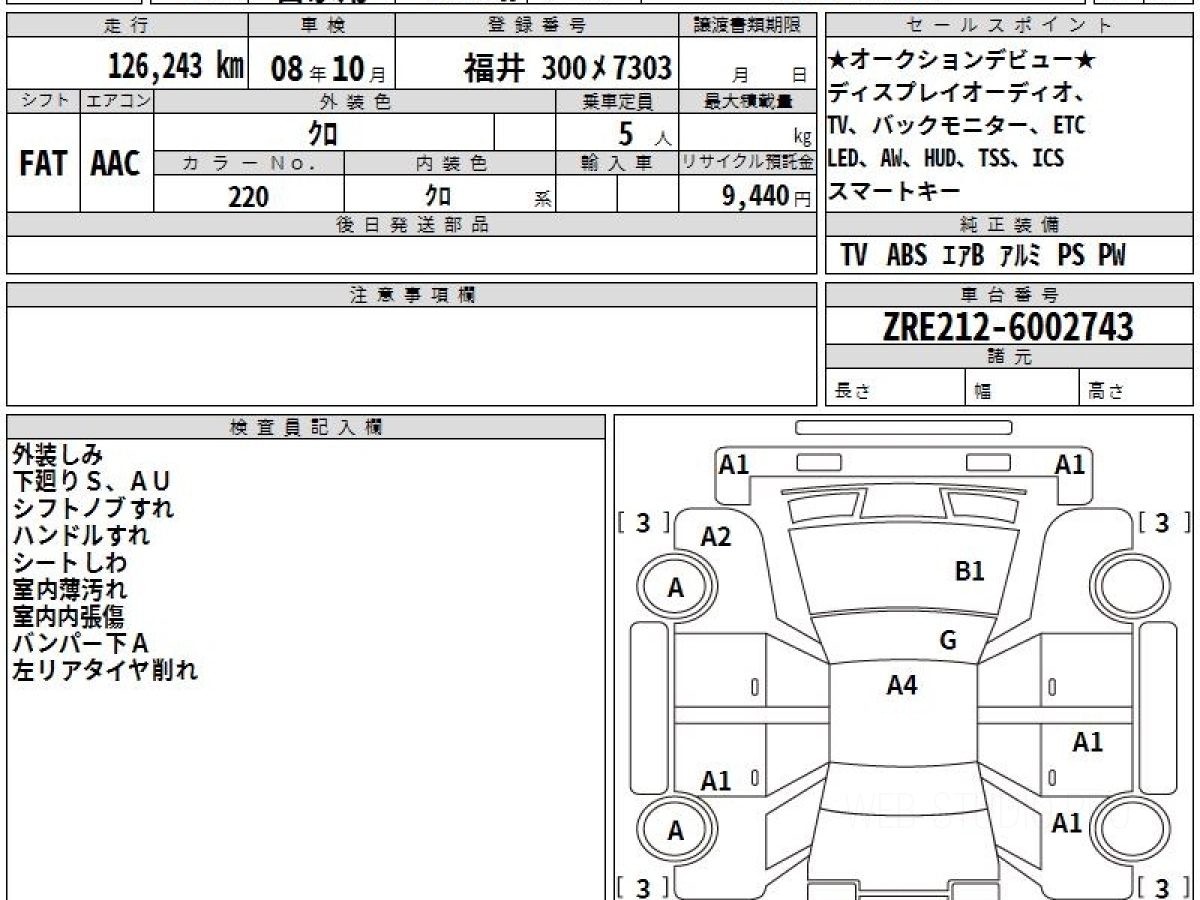The height and width of the screenshot is (900, 1200).
Task: Click the 内装色 header
Action: 450,163
